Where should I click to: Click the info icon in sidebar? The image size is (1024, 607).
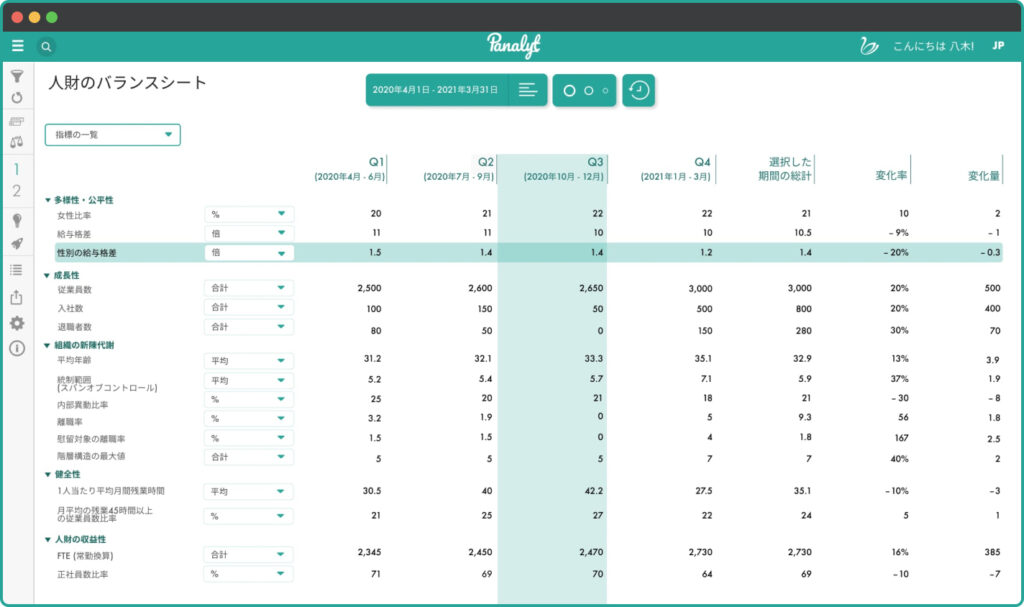coord(17,348)
